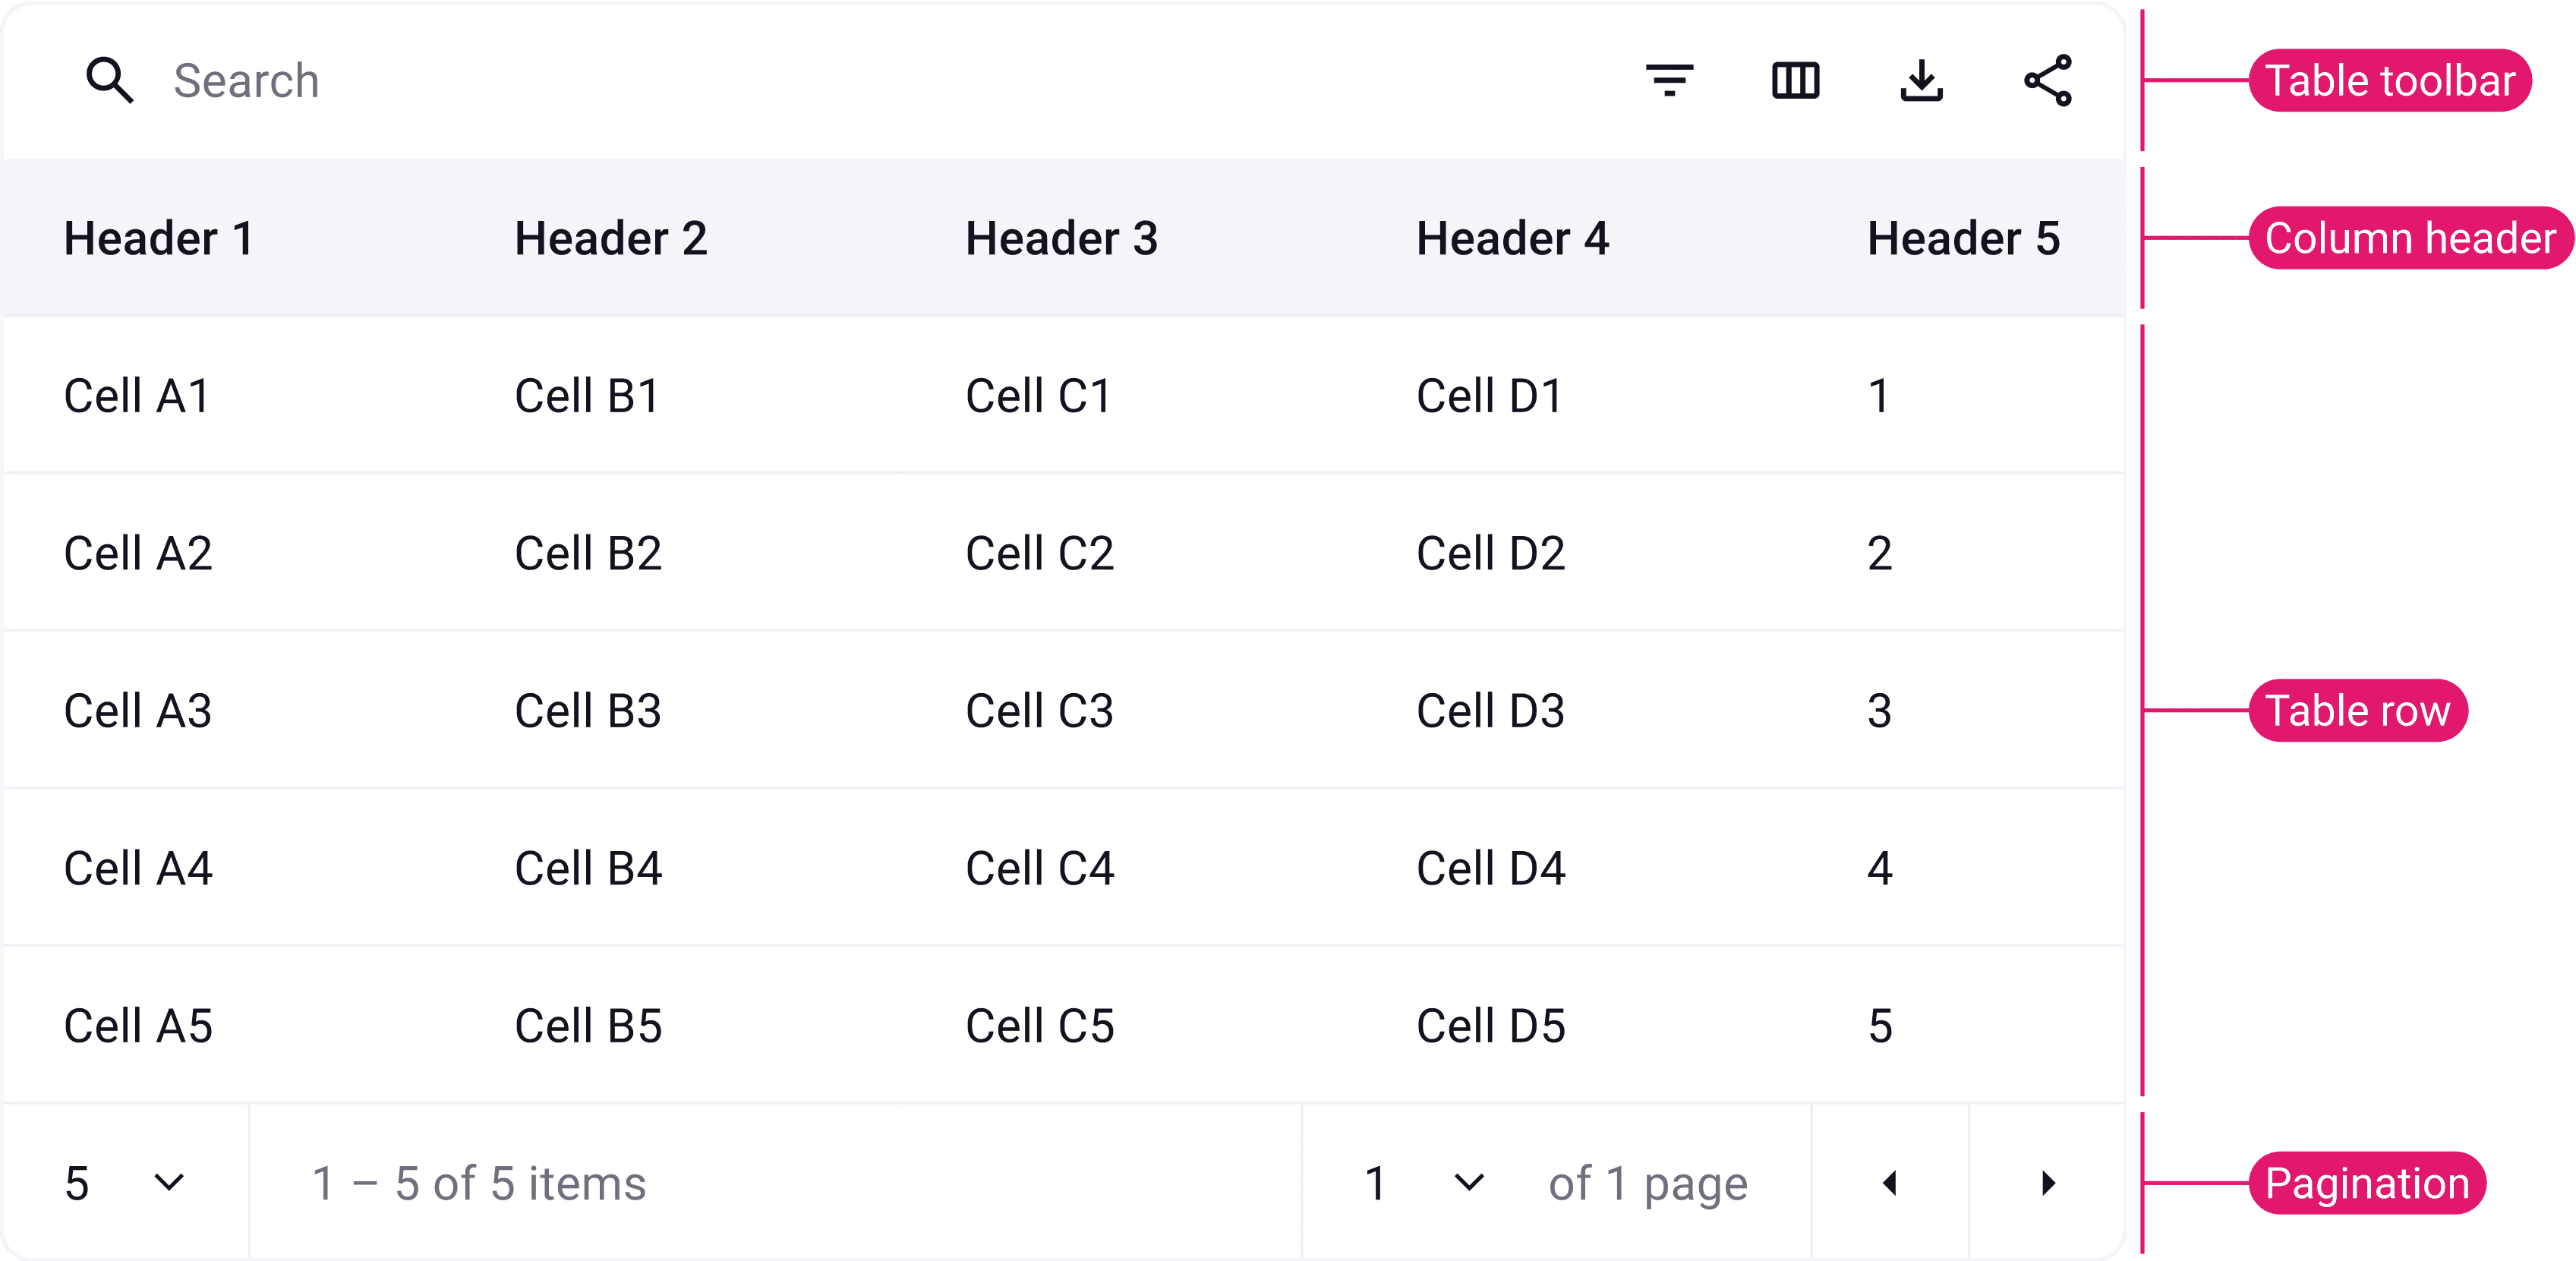Image resolution: width=2576 pixels, height=1261 pixels.
Task: Open the filter options icon
Action: [1669, 80]
